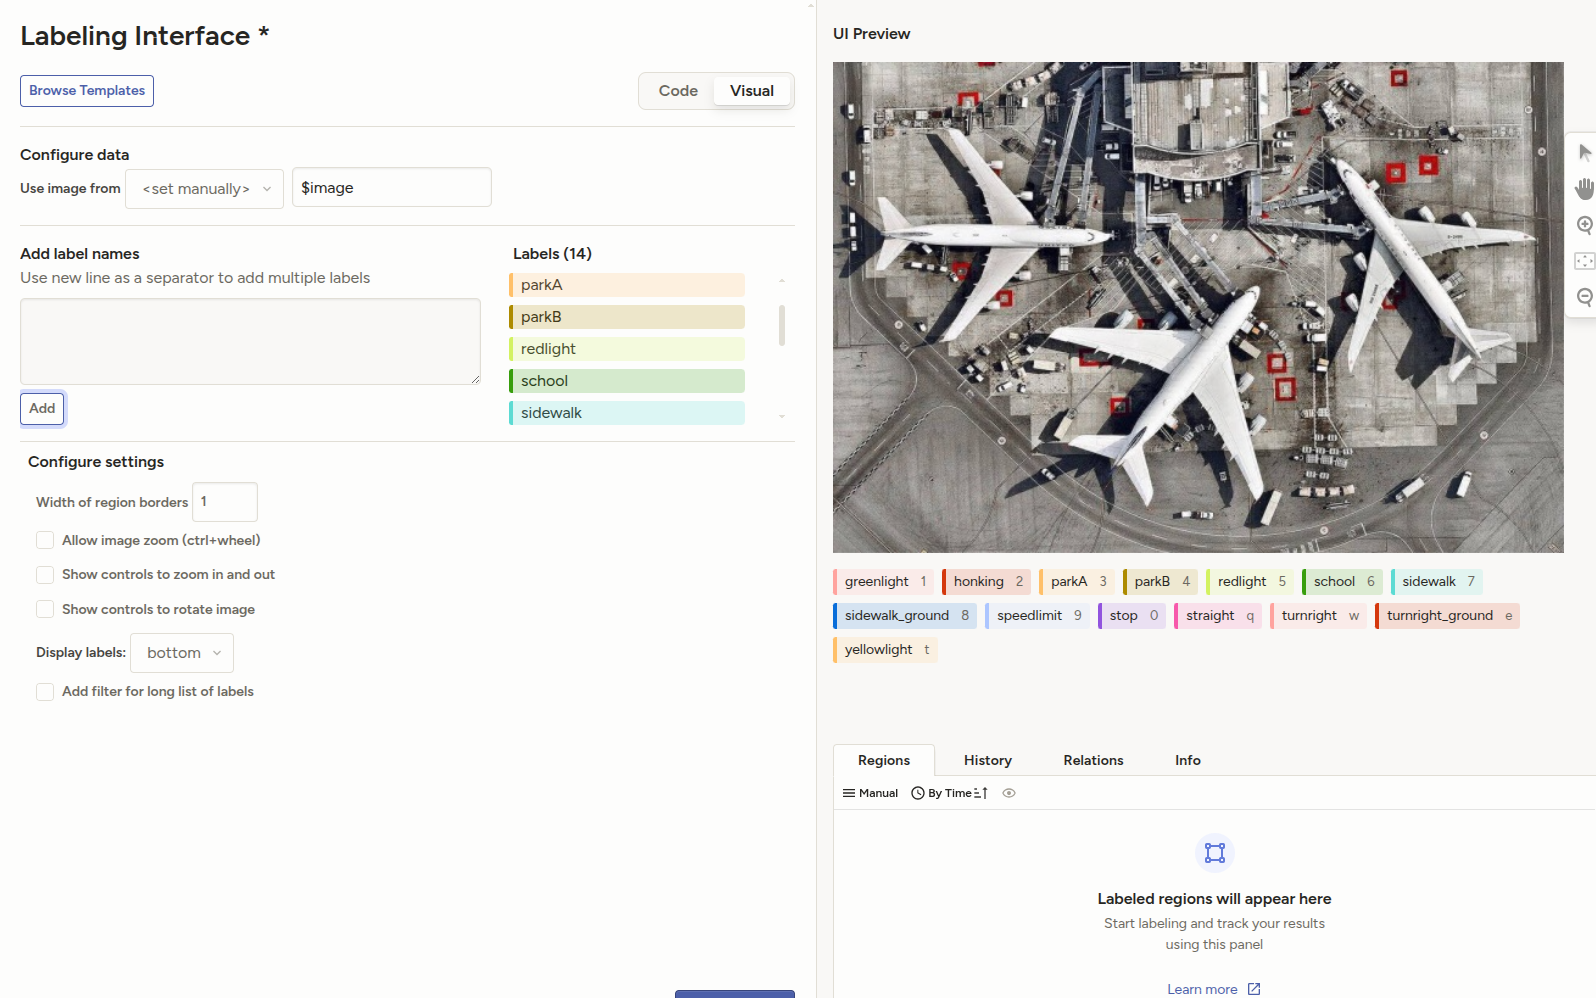Enable Add filter for long list of labels
Image resolution: width=1596 pixels, height=998 pixels.
45,692
